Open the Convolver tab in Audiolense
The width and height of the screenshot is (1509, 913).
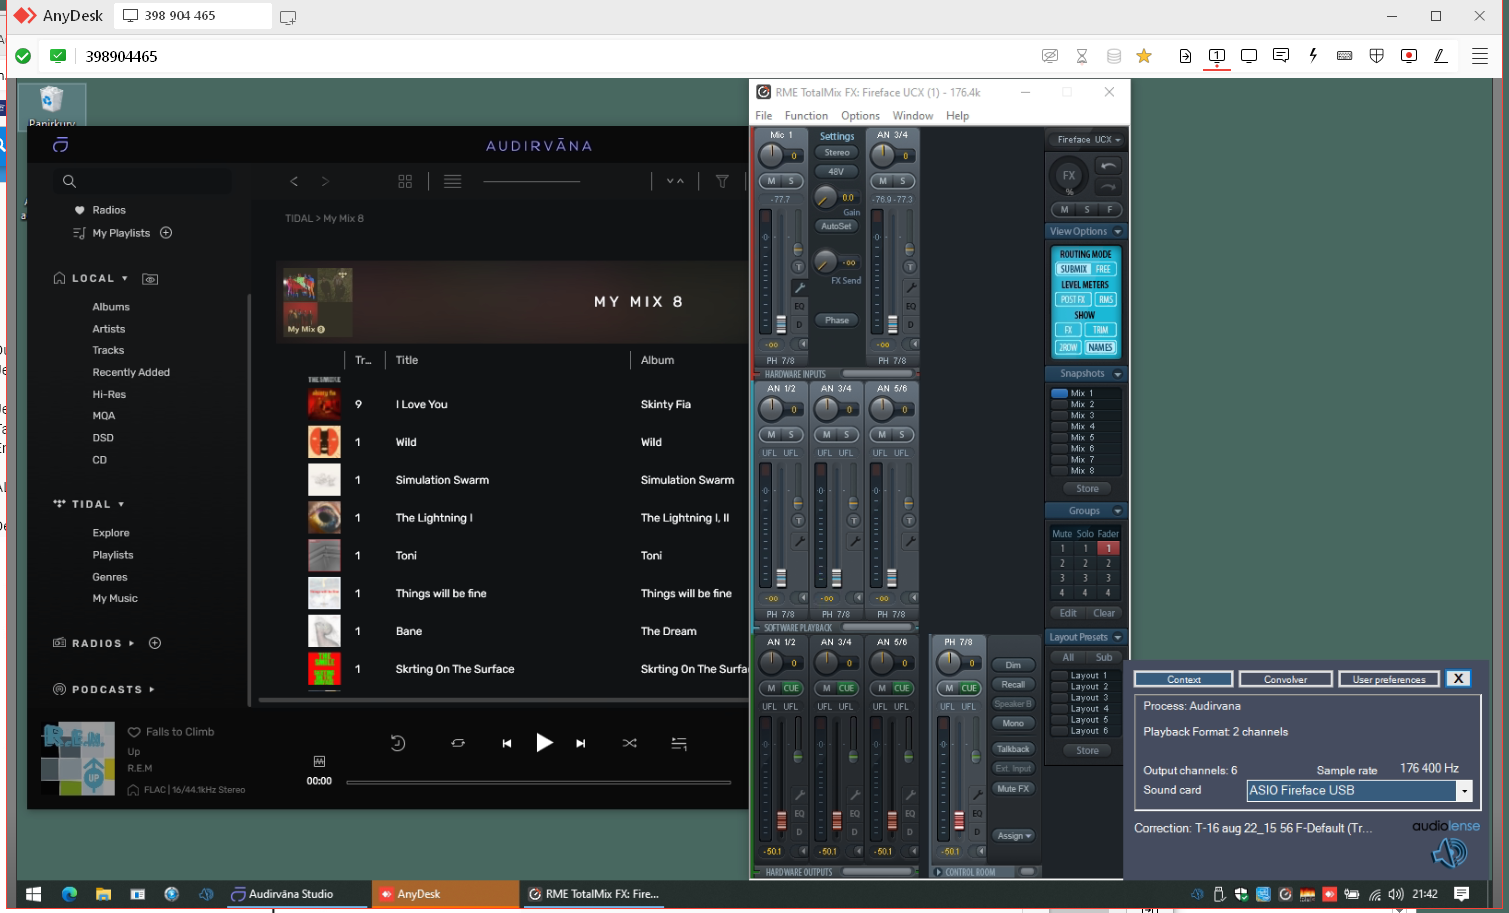click(x=1285, y=679)
